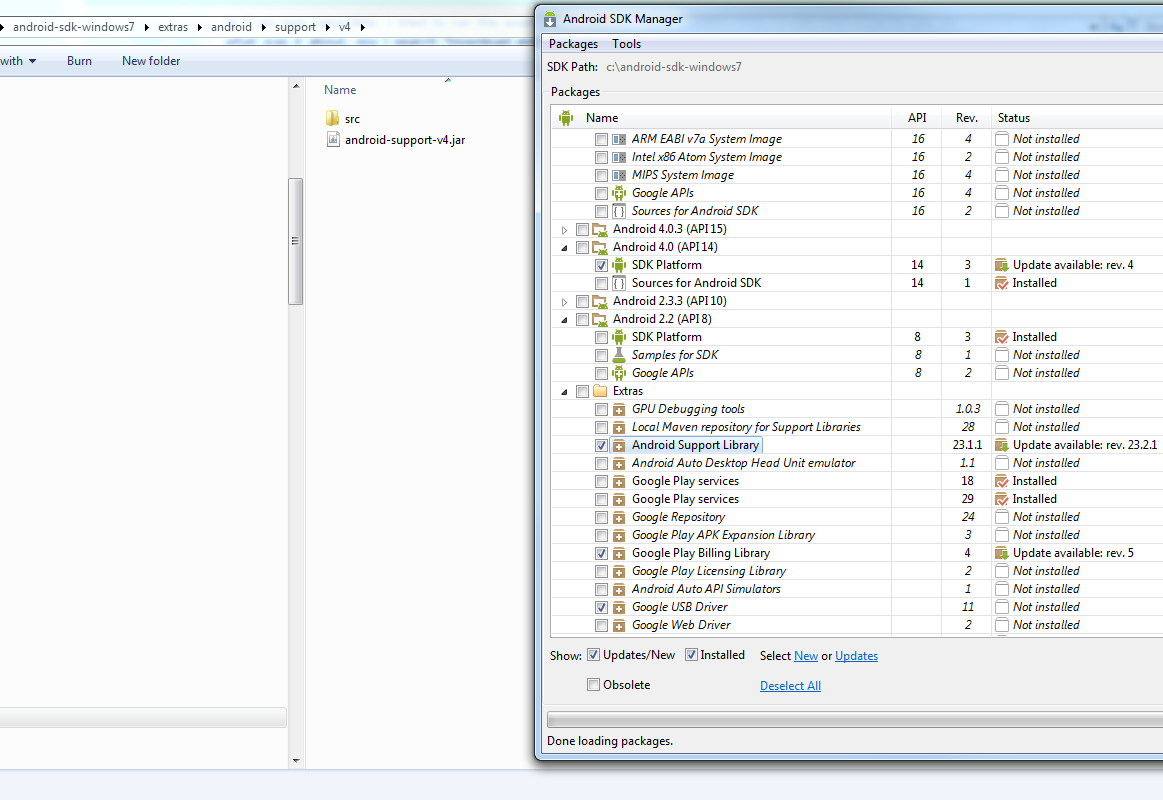Click the android icon in Name column header

click(x=567, y=117)
